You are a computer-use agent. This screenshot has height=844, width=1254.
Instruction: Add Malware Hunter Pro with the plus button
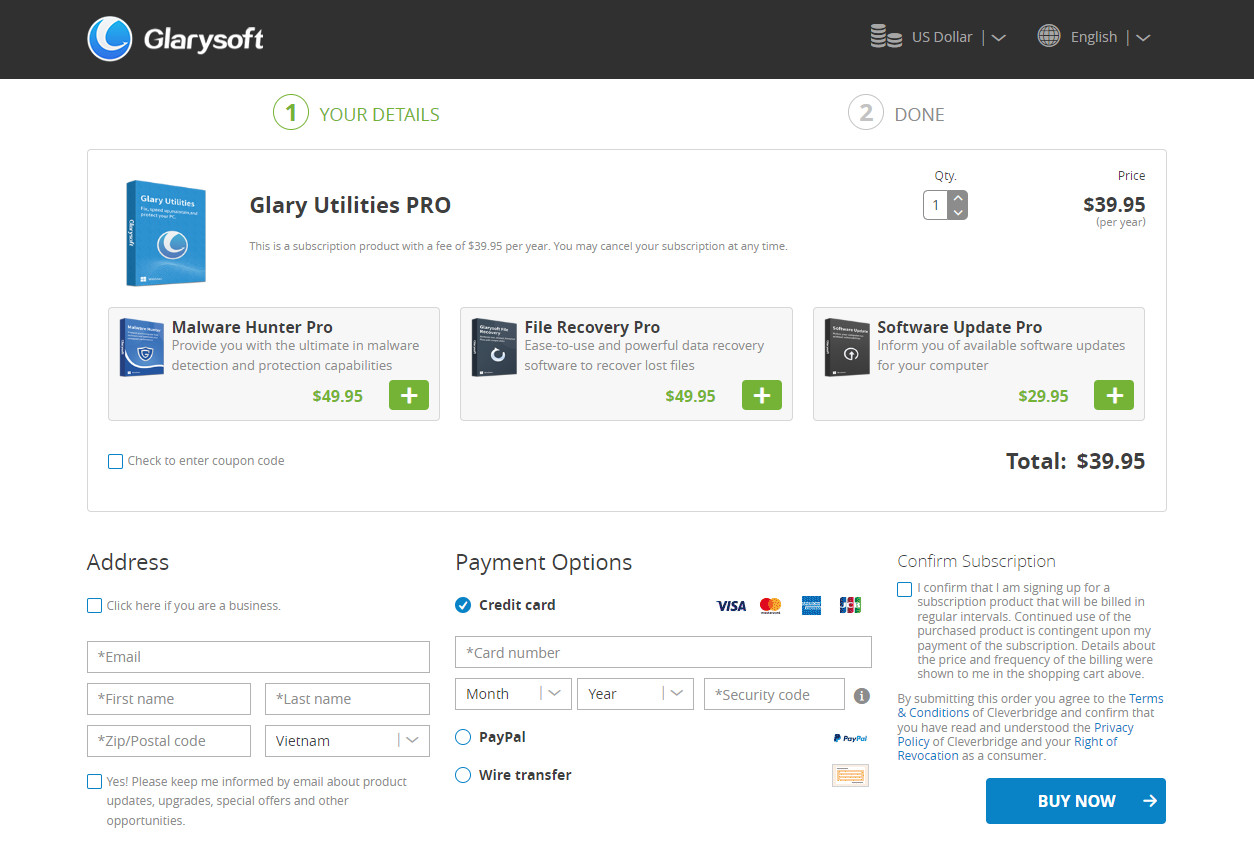409,395
